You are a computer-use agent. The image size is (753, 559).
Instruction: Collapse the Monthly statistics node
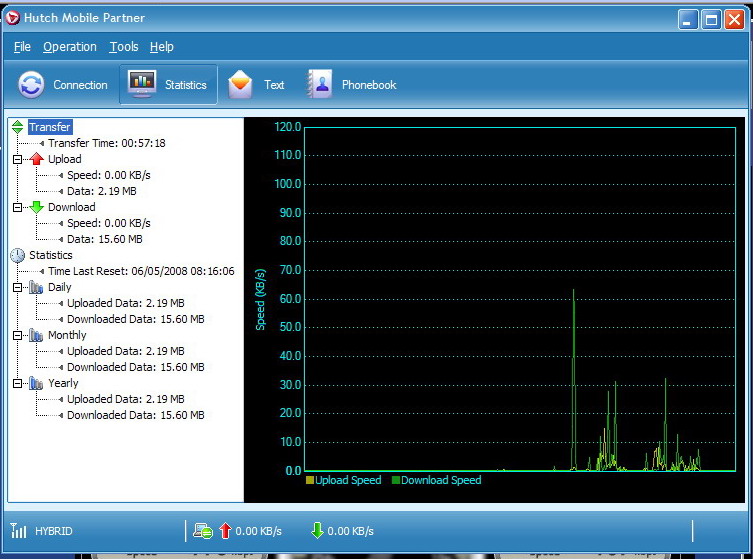coord(17,335)
